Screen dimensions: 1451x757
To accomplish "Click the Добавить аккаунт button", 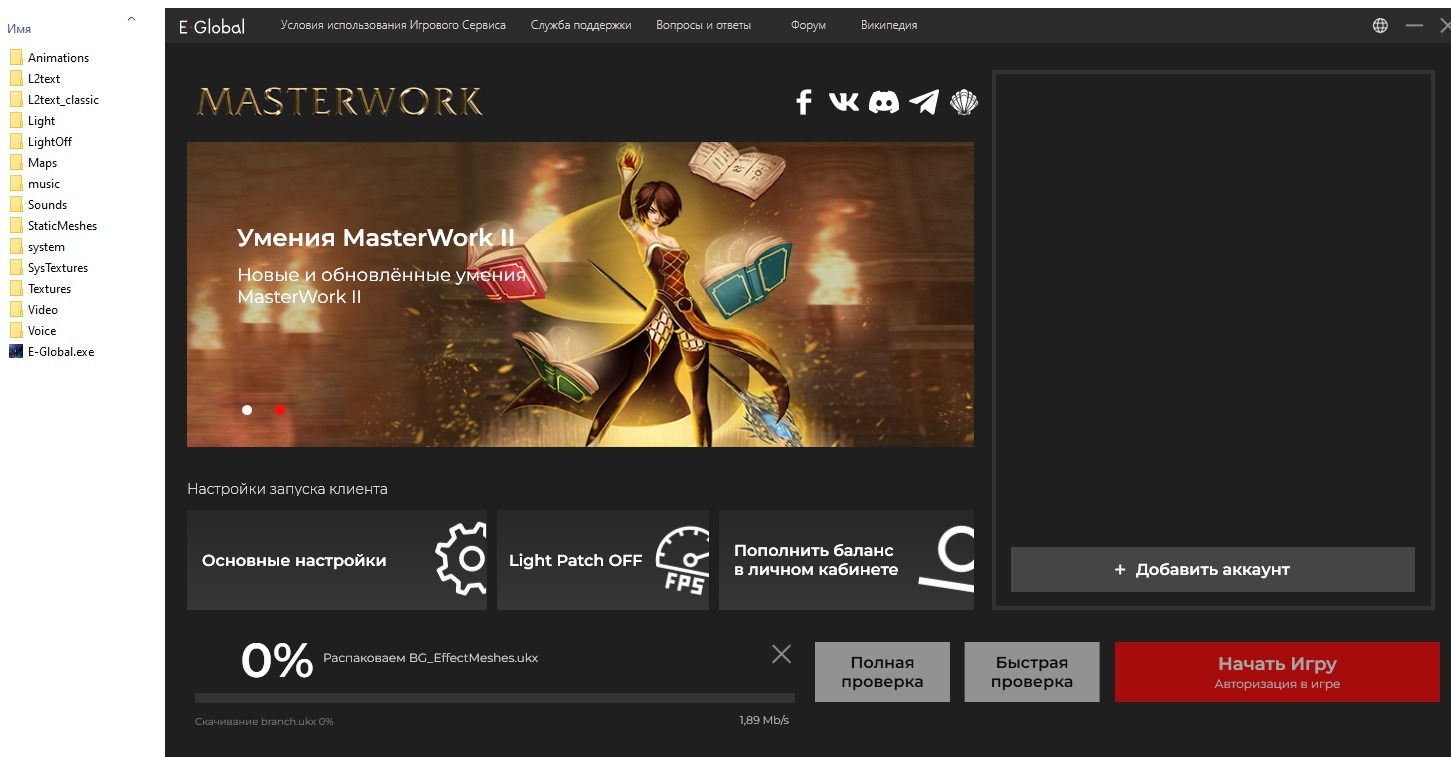I will tap(1213, 570).
